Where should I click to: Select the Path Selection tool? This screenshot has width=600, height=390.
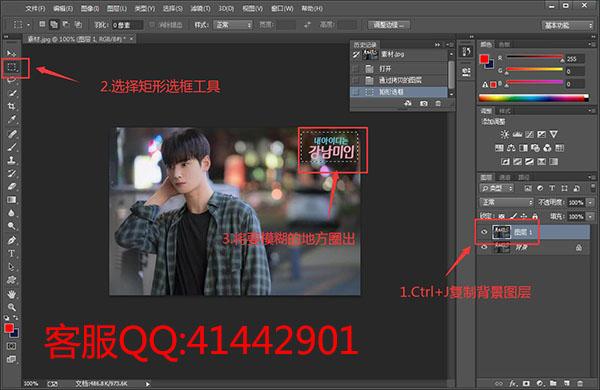click(x=12, y=266)
